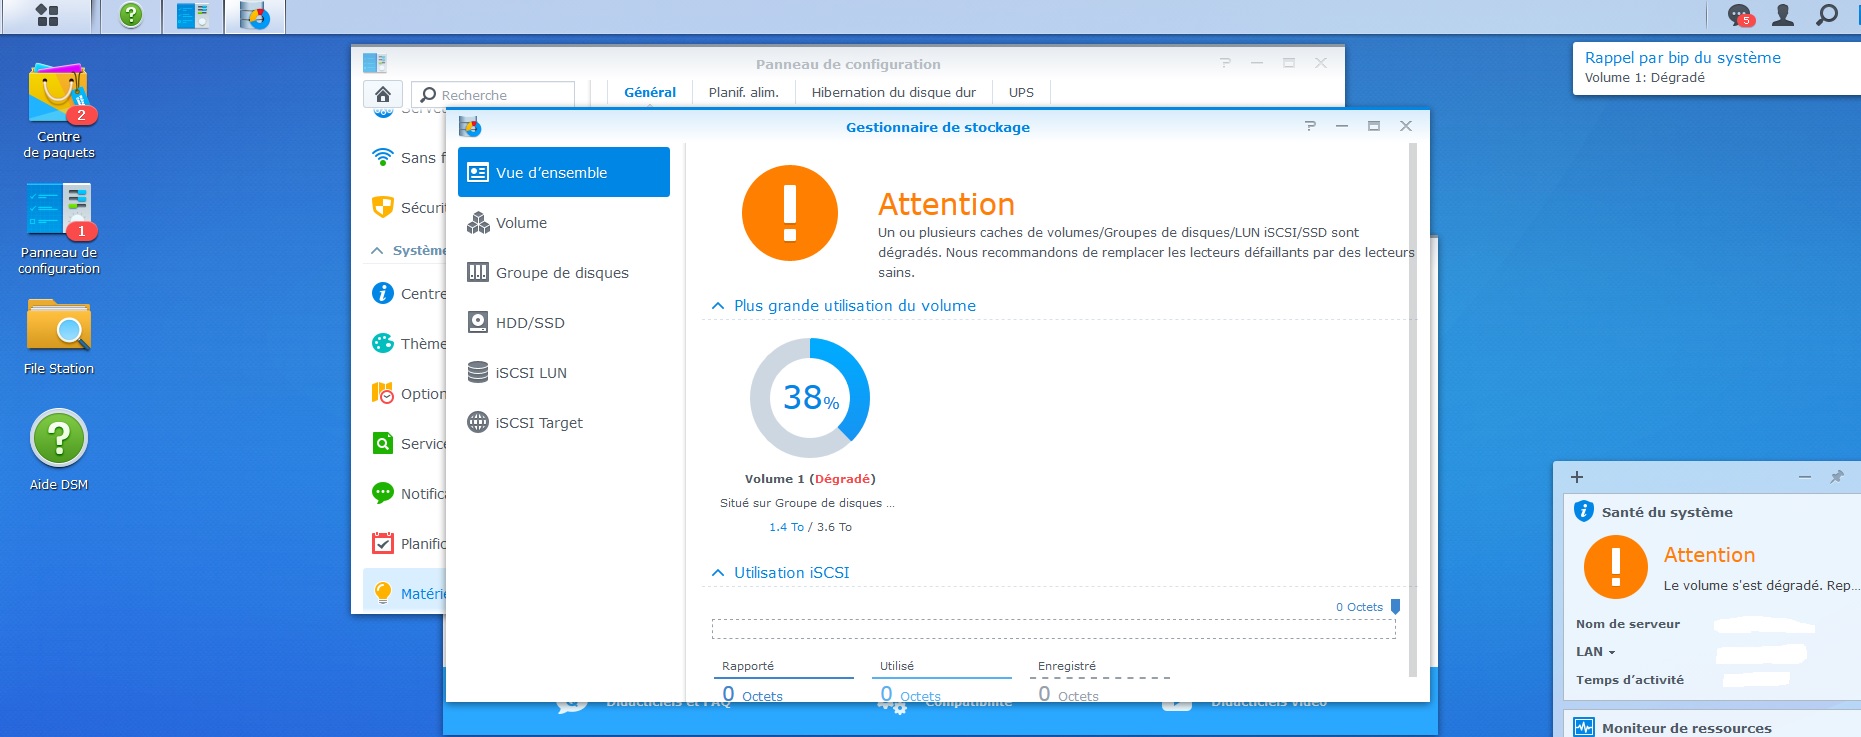The width and height of the screenshot is (1861, 737).
Task: Open the taskbar search magnifier
Action: (1827, 15)
